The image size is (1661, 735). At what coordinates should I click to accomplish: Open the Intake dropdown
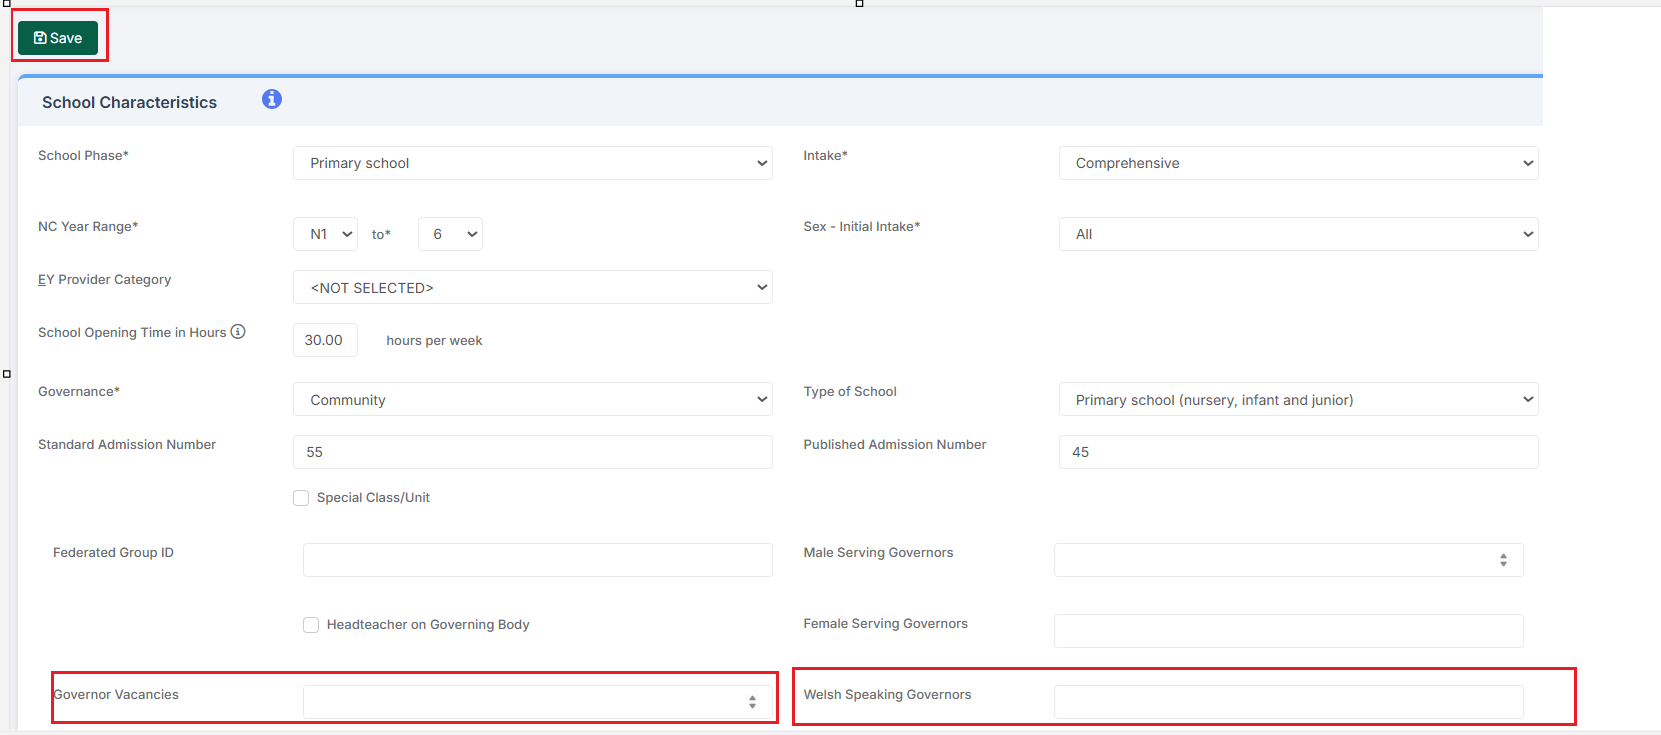coord(1298,163)
